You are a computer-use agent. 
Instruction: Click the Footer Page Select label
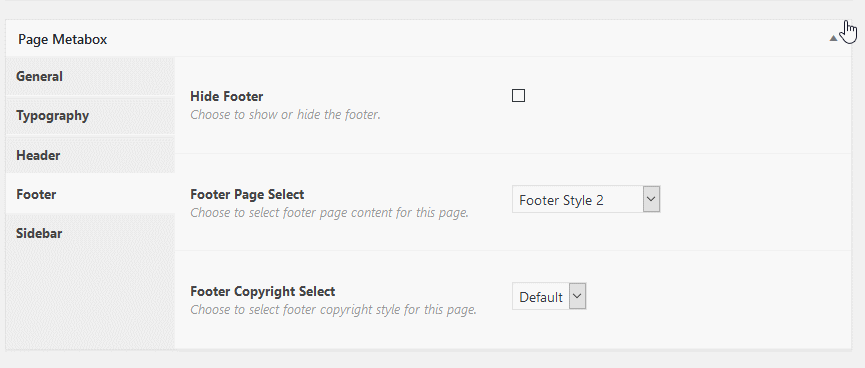pyautogui.click(x=247, y=195)
